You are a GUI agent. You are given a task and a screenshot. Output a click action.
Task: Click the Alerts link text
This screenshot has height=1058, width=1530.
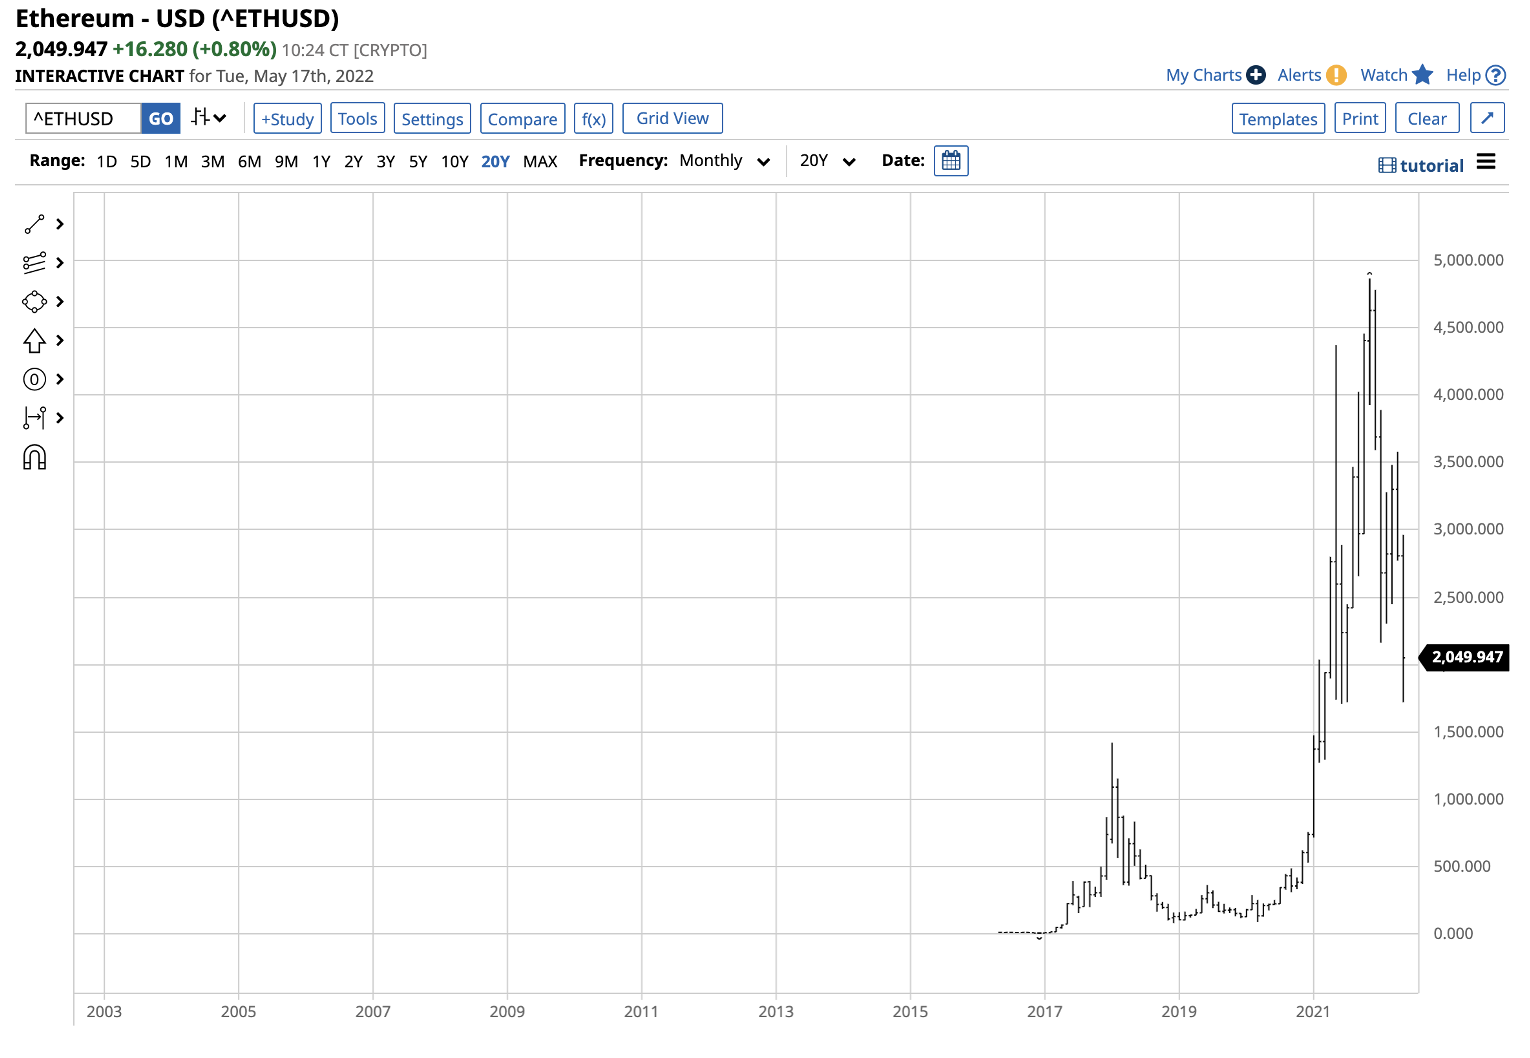[x=1299, y=75]
